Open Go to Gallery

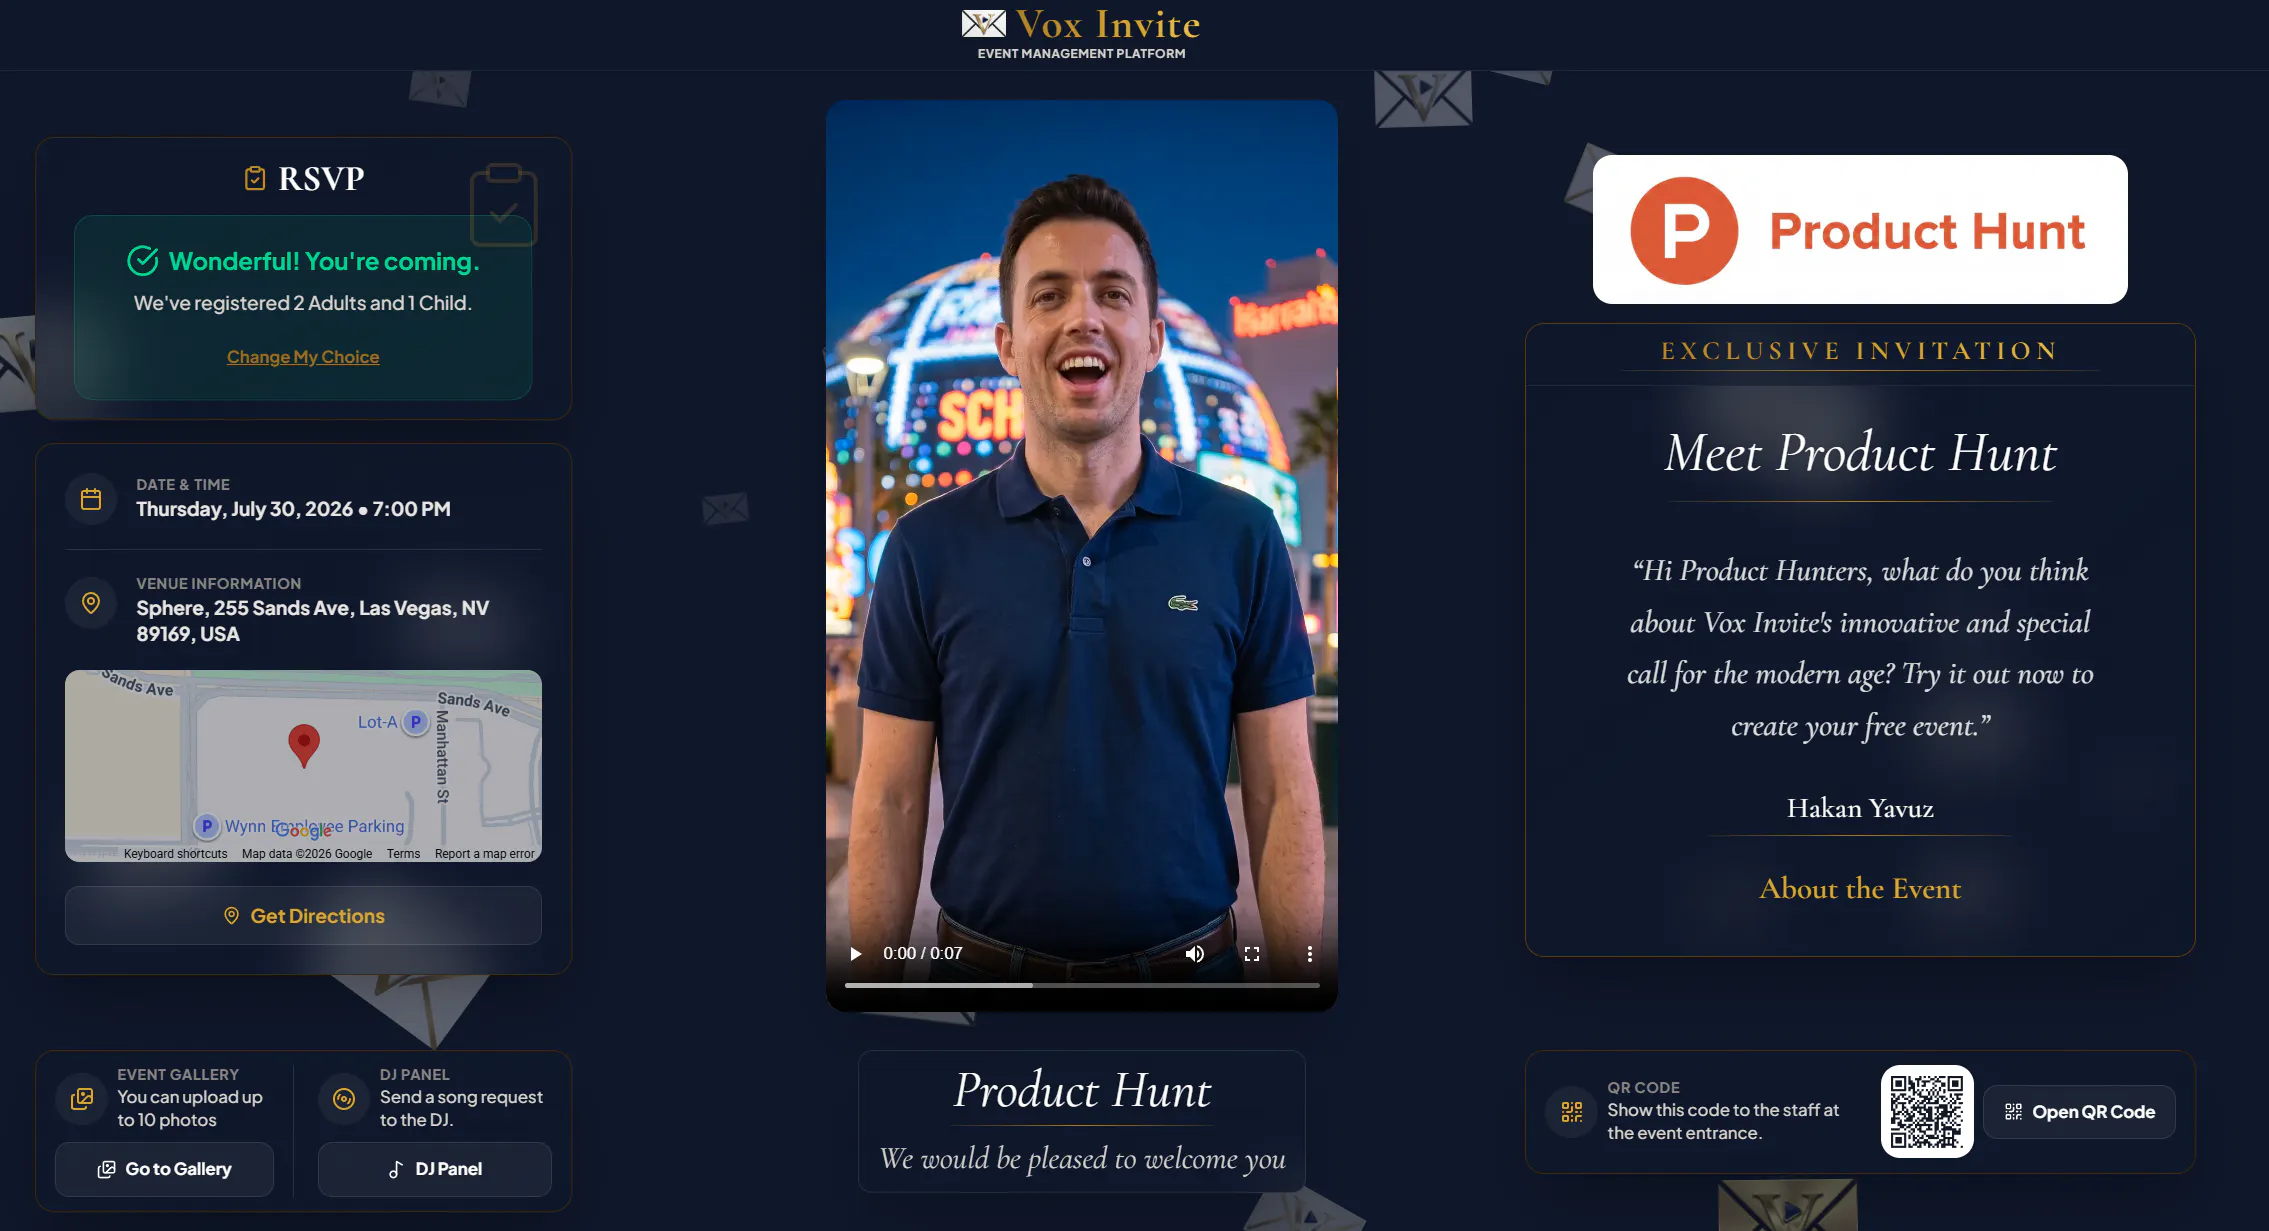point(164,1169)
